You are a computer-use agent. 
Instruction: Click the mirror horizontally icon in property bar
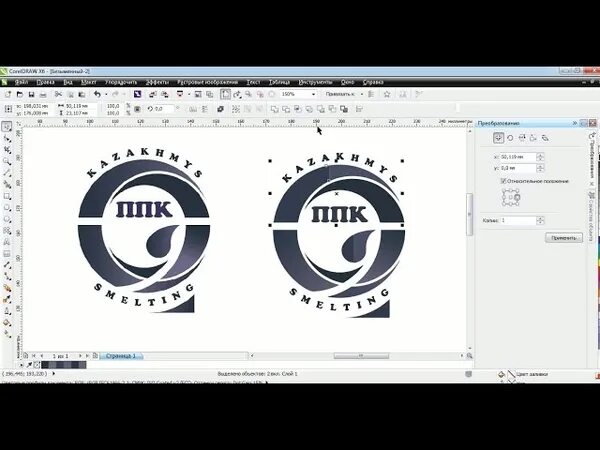coord(193,109)
